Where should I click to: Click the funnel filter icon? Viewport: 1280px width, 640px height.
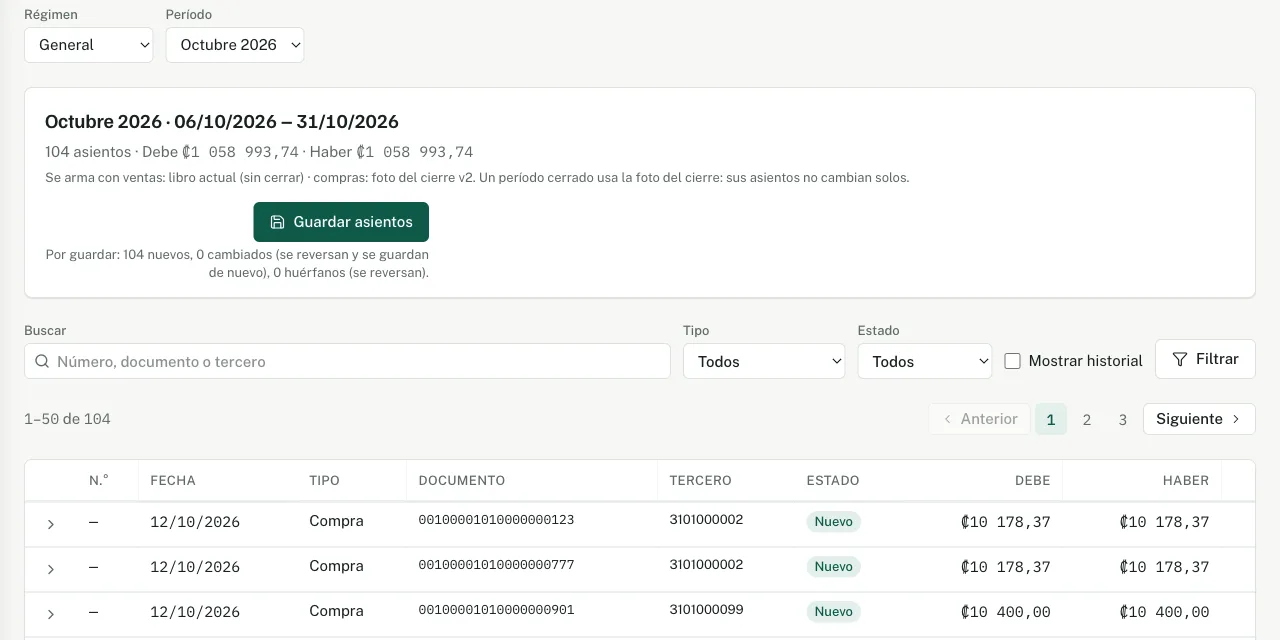click(1180, 359)
